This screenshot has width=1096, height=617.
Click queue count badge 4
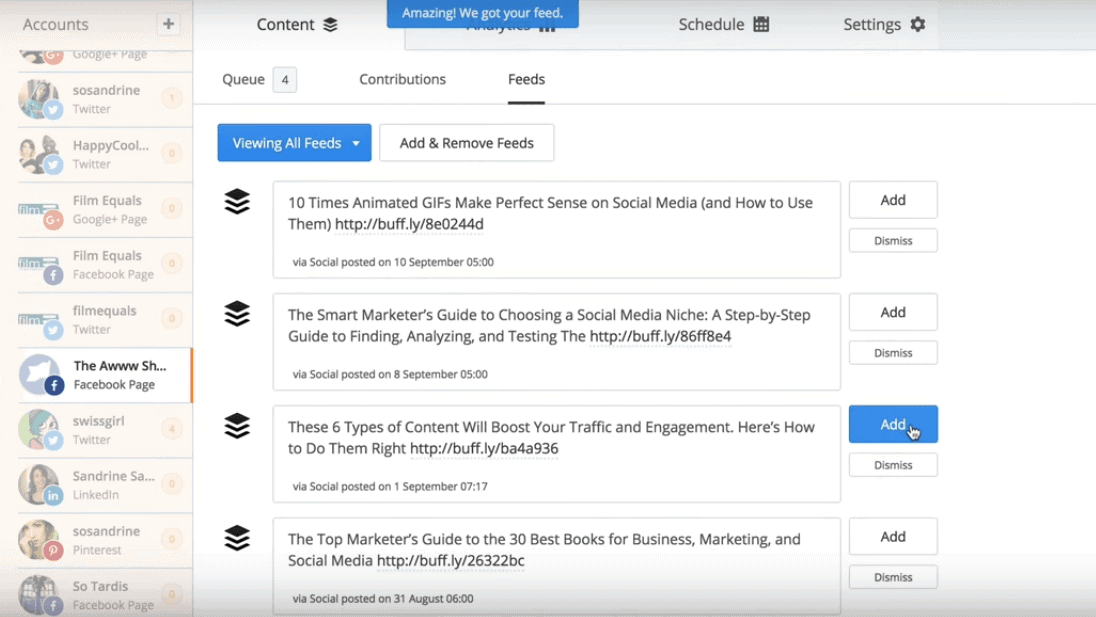point(284,80)
